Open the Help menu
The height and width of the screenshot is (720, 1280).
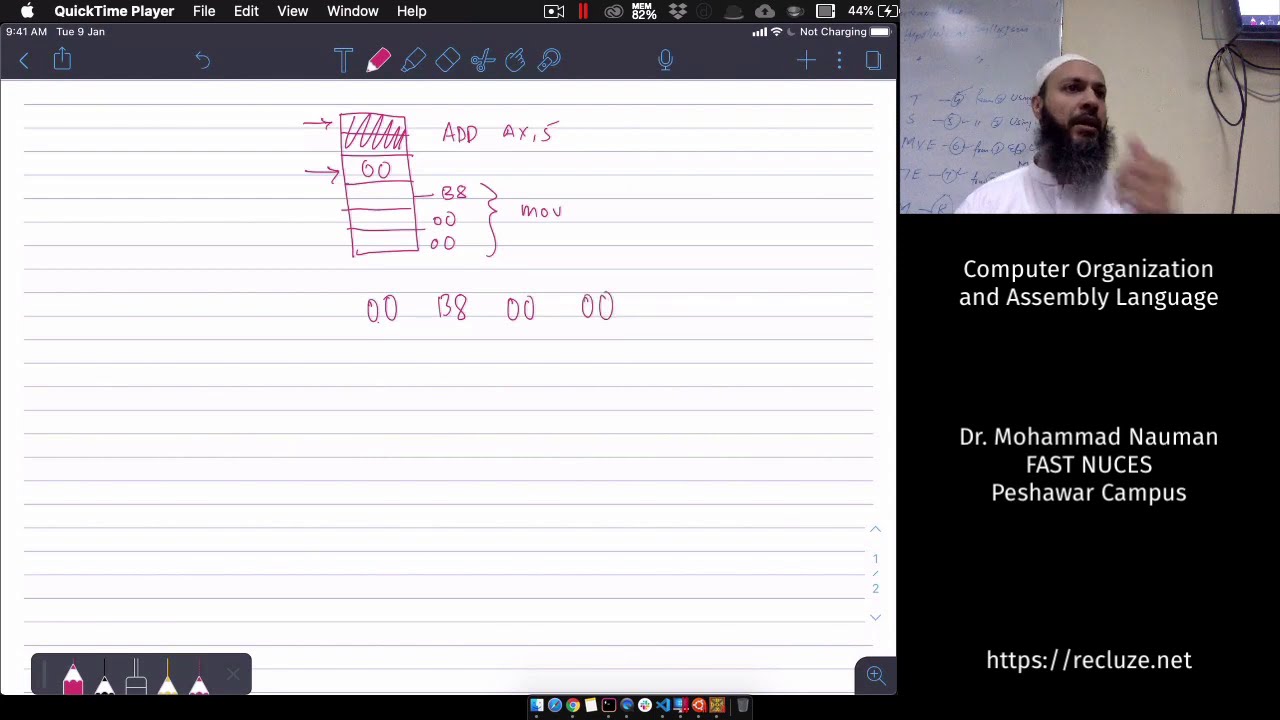tap(411, 11)
